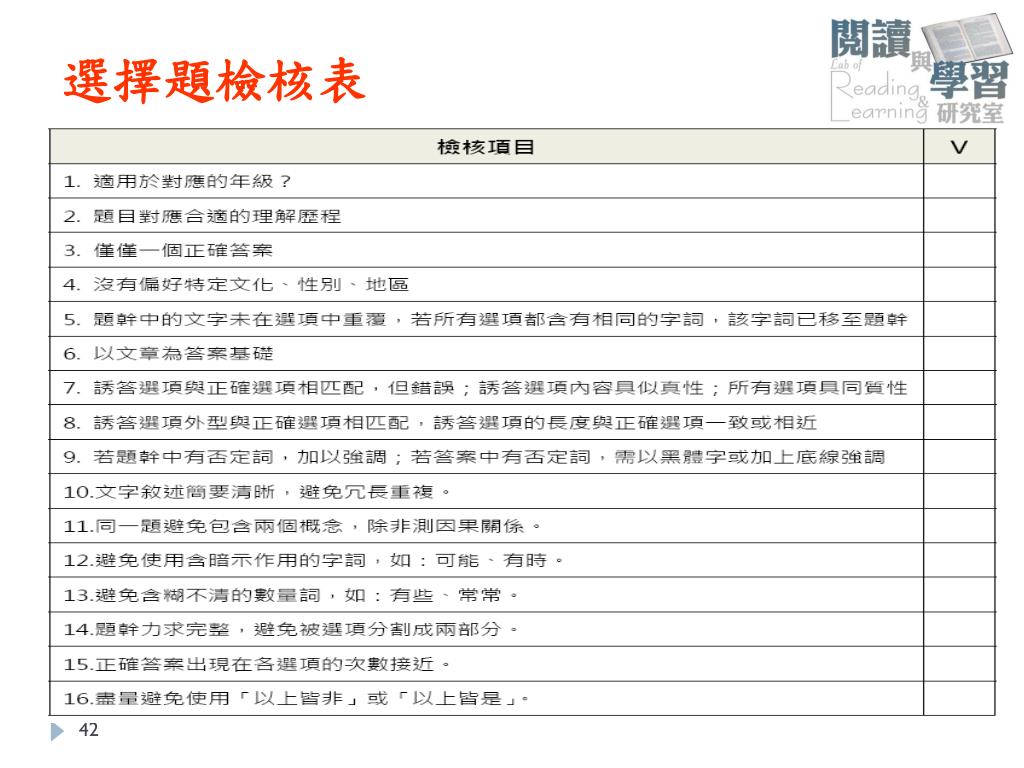Click the slide number triangle marker
Viewport: 1024px width, 768px height.
click(57, 731)
